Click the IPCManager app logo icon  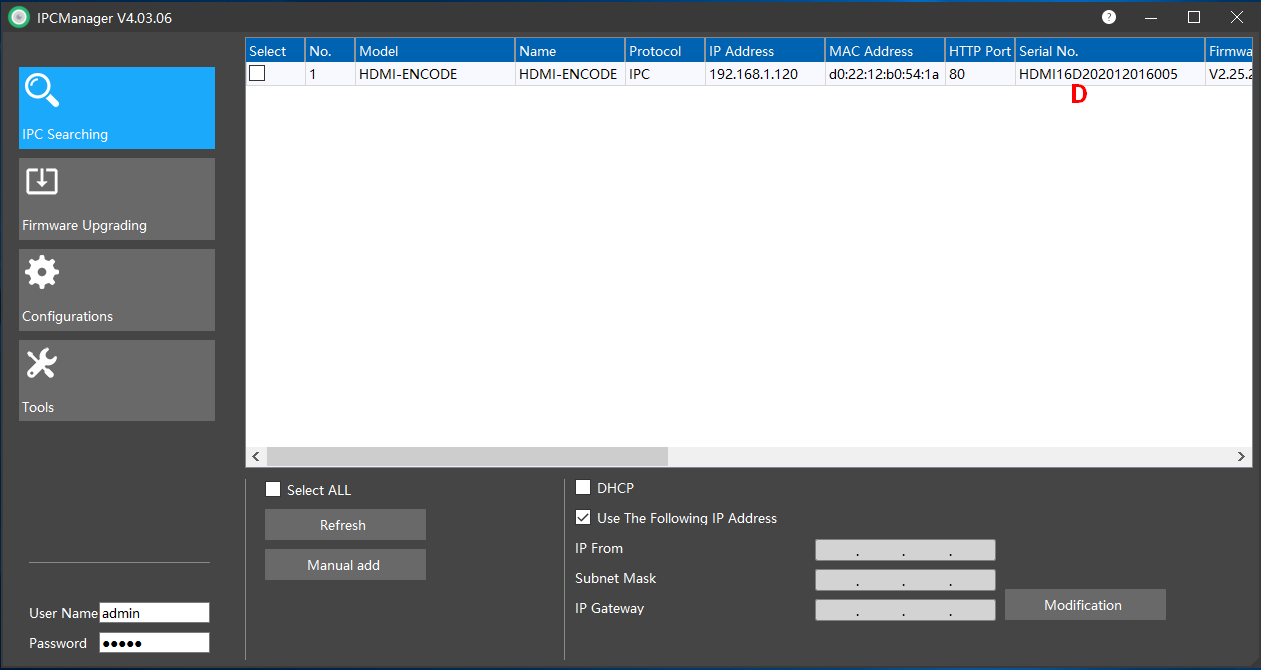click(19, 18)
